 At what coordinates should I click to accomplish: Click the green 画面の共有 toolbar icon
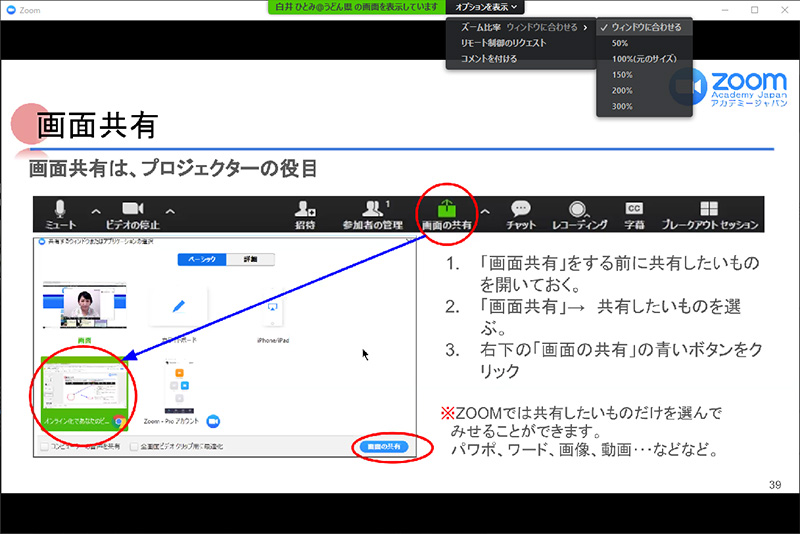click(x=446, y=209)
